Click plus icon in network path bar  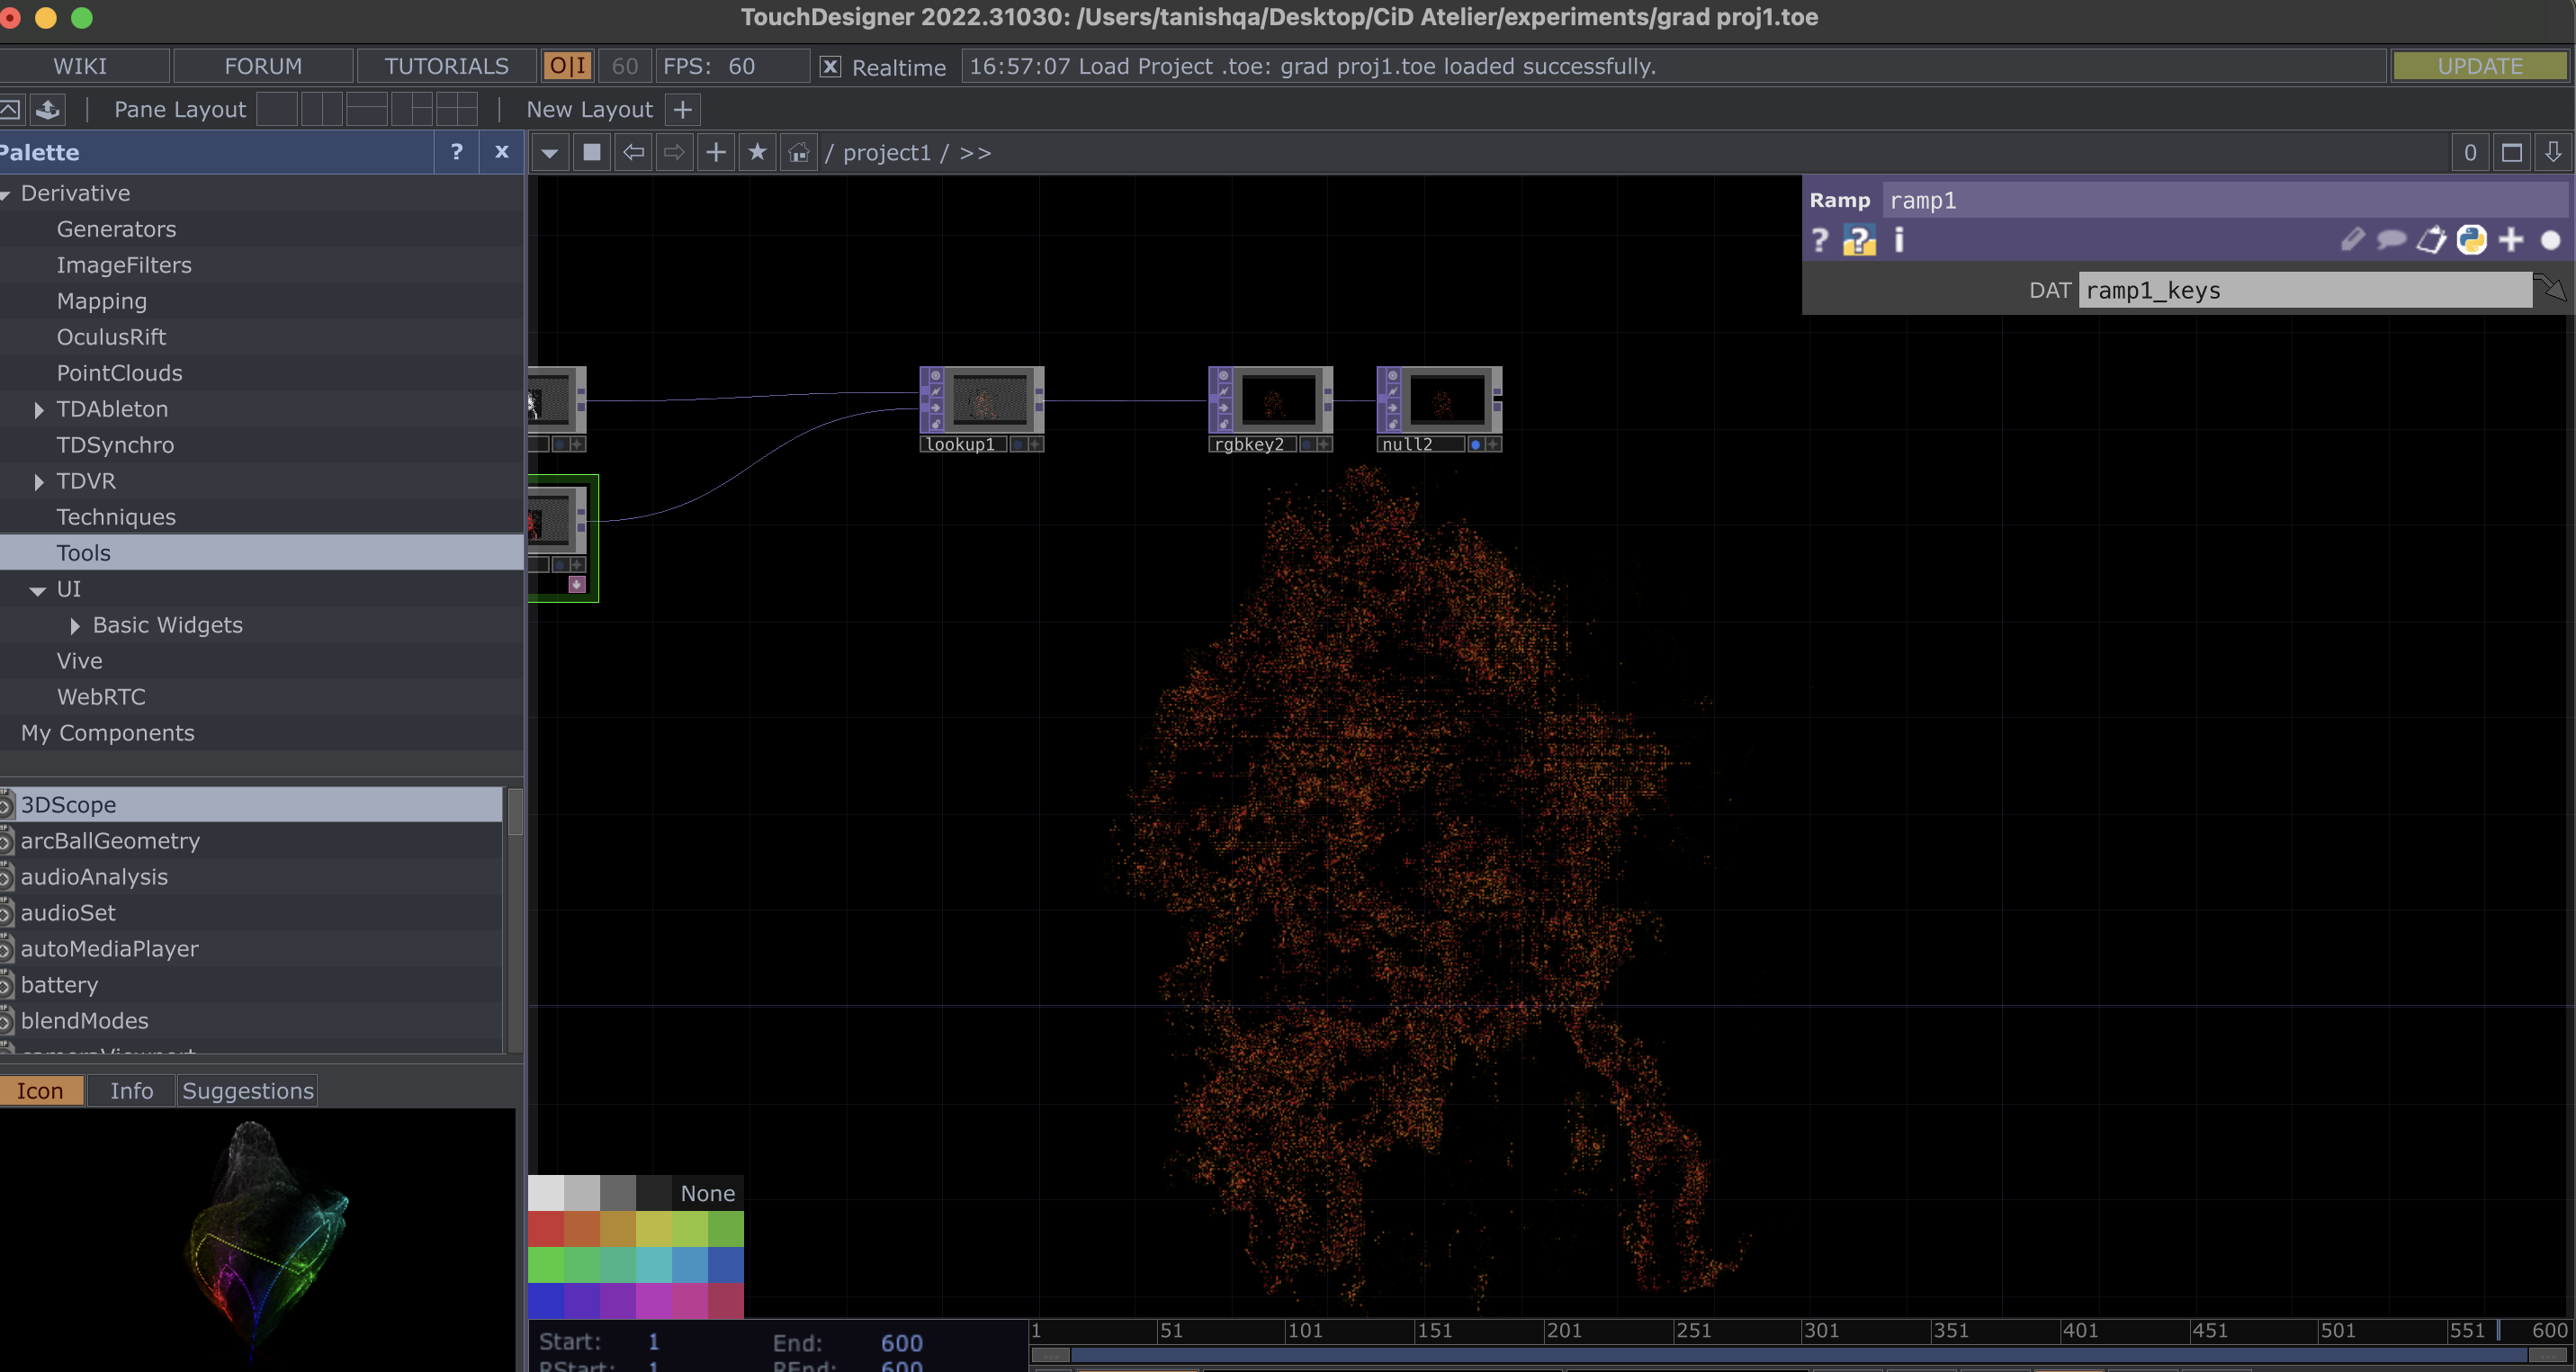coord(716,153)
